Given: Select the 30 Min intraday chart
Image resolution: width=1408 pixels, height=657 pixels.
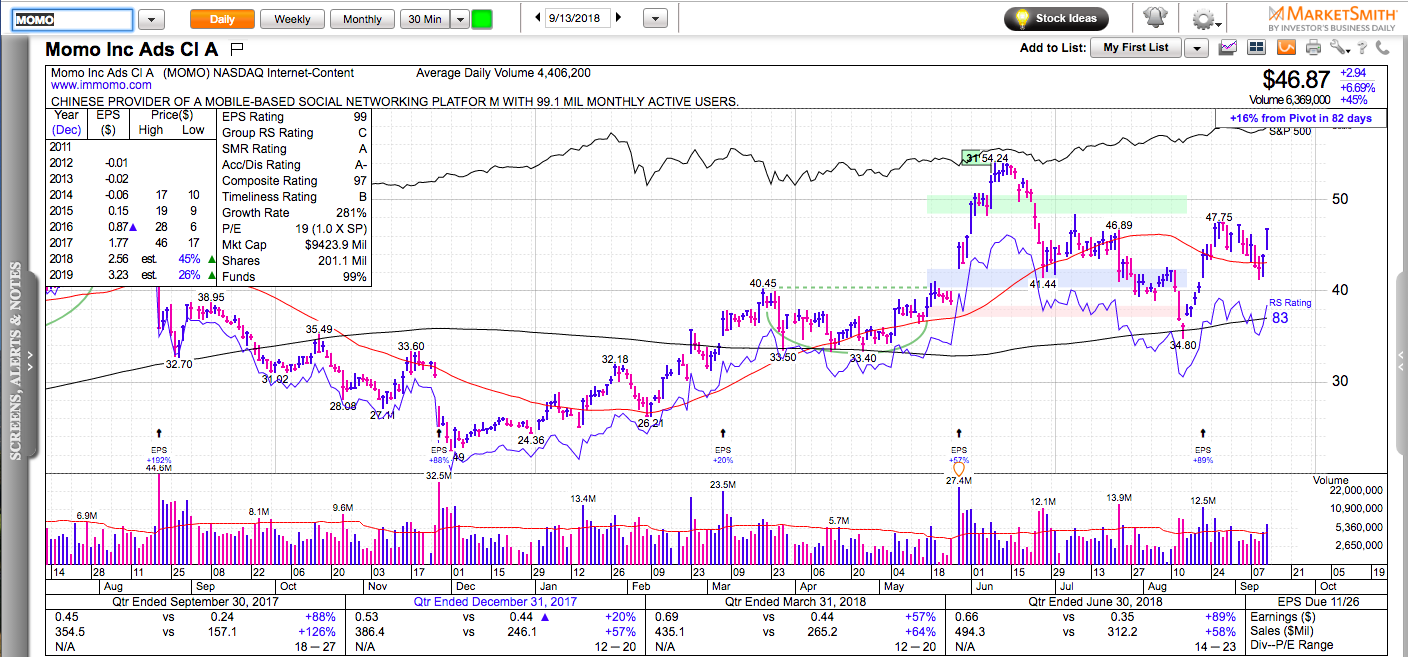Looking at the screenshot, I should [425, 19].
